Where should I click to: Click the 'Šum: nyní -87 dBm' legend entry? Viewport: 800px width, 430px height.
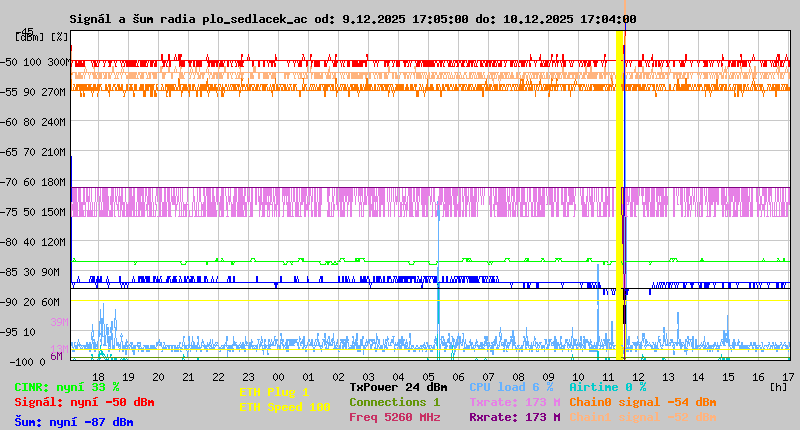pos(74,422)
